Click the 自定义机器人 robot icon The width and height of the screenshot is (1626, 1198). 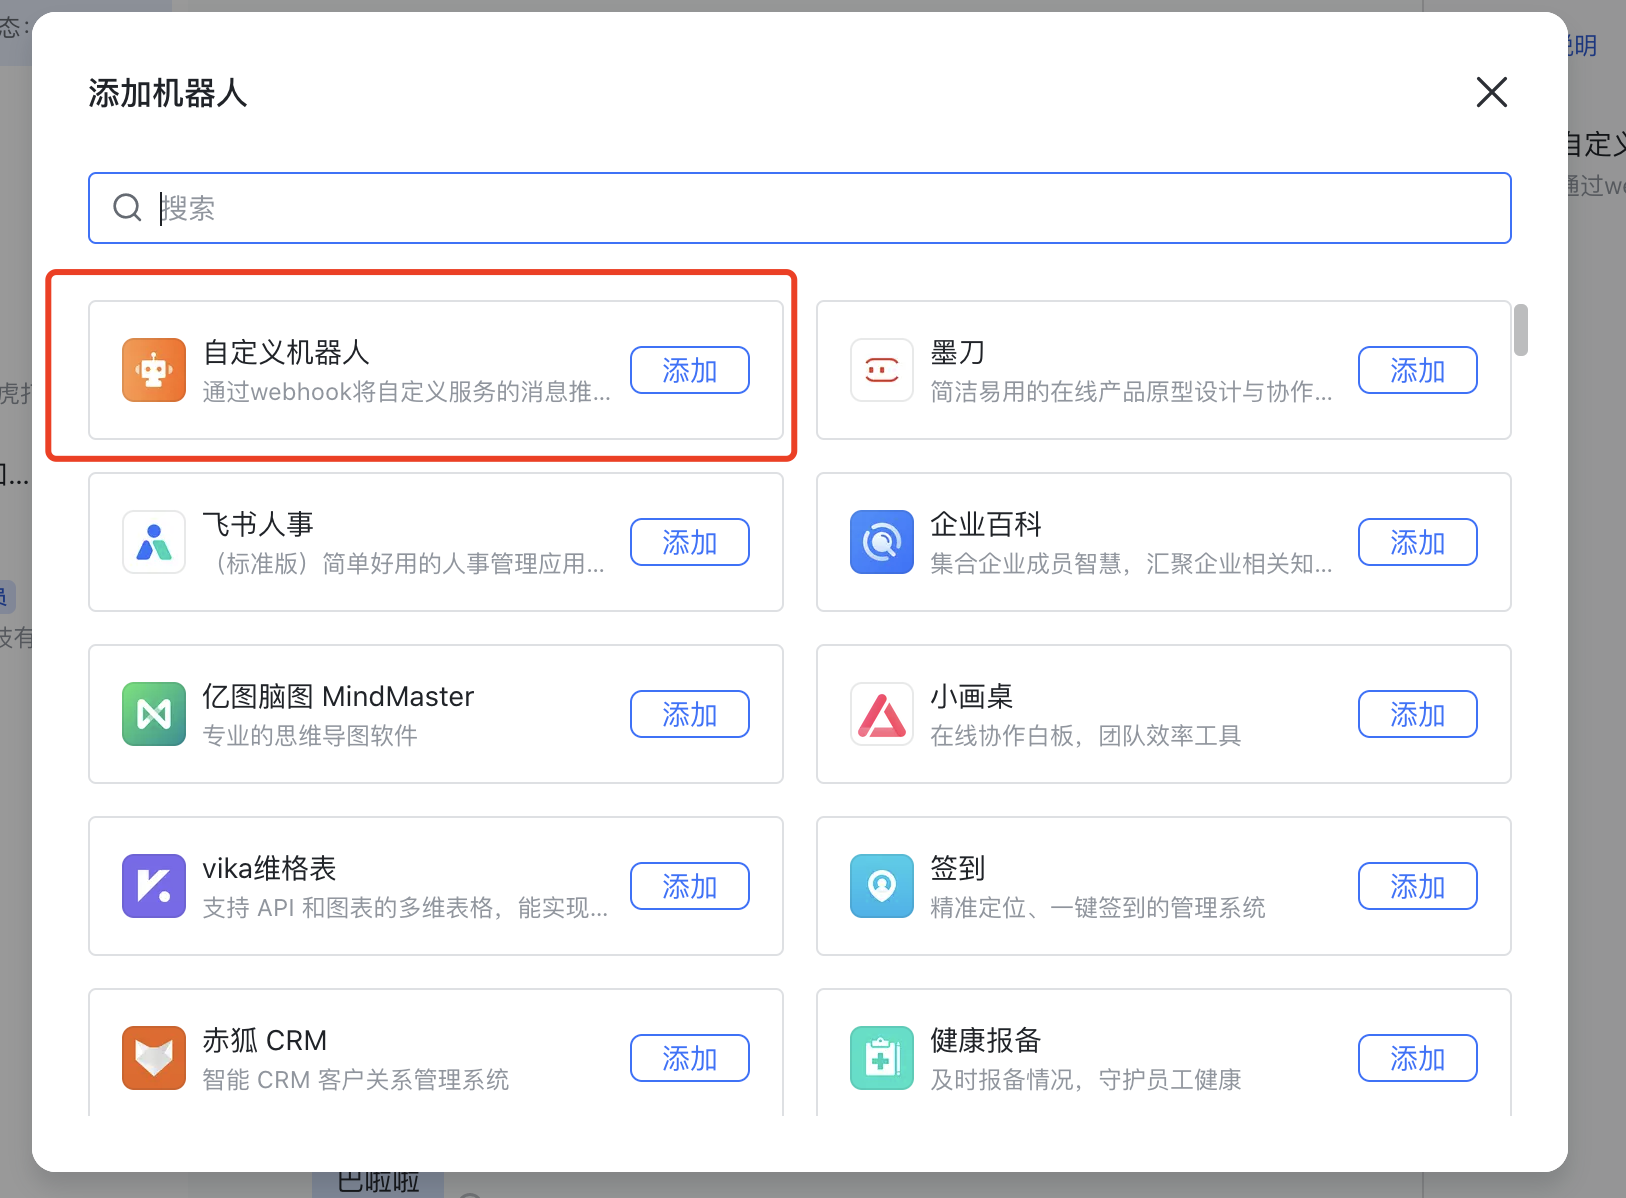pyautogui.click(x=154, y=370)
